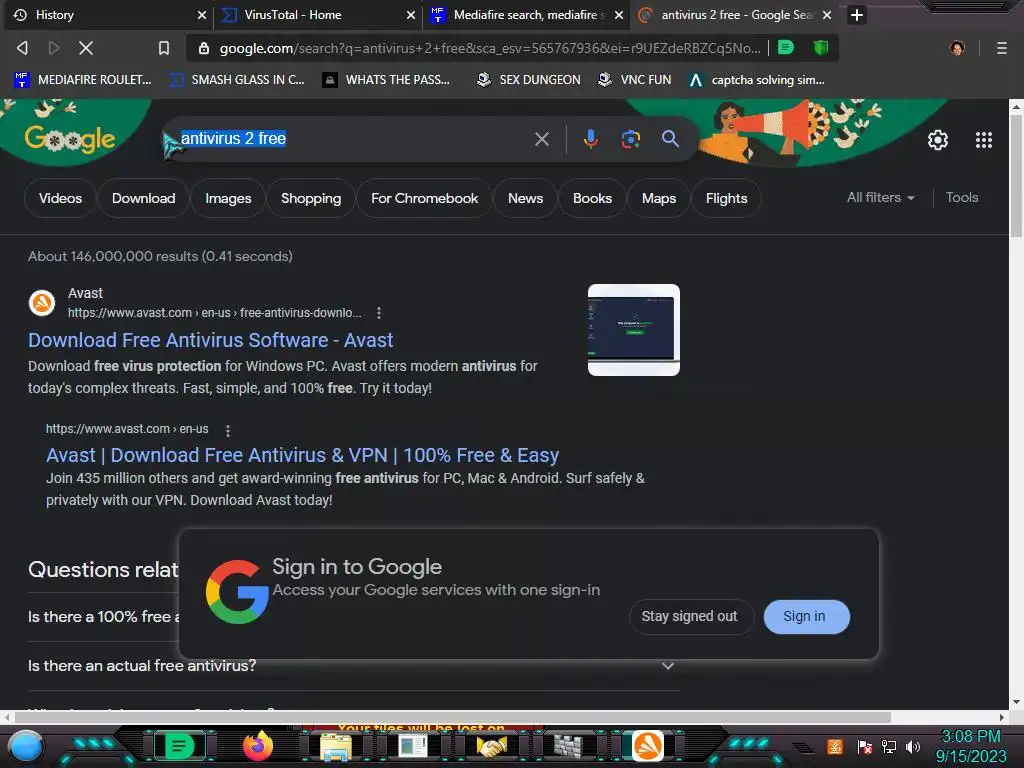
Task: Search by image with Google Lens
Action: pyautogui.click(x=631, y=138)
